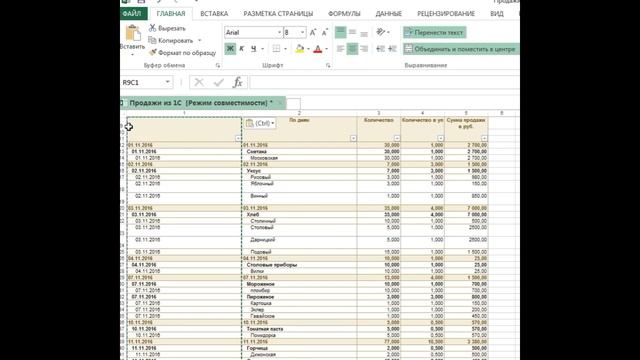Open the font size dropdown

(x=302, y=32)
